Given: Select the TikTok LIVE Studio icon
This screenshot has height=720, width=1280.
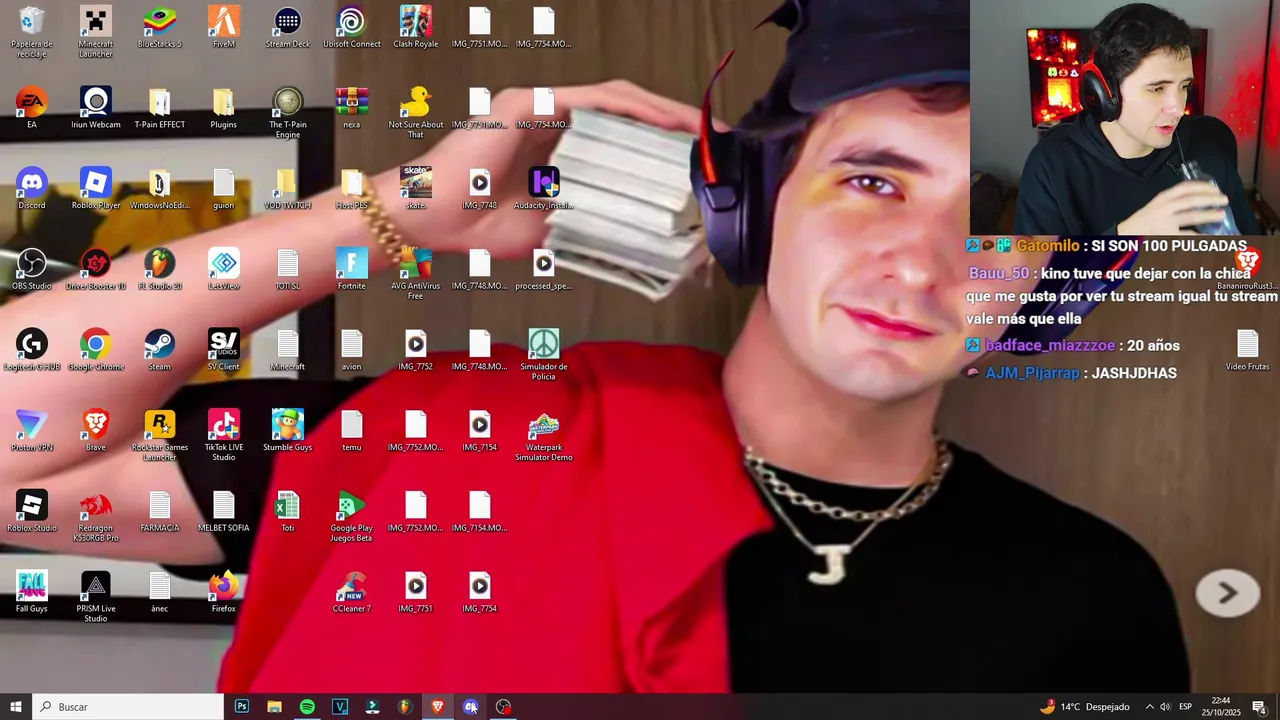Looking at the screenshot, I should (x=224, y=436).
